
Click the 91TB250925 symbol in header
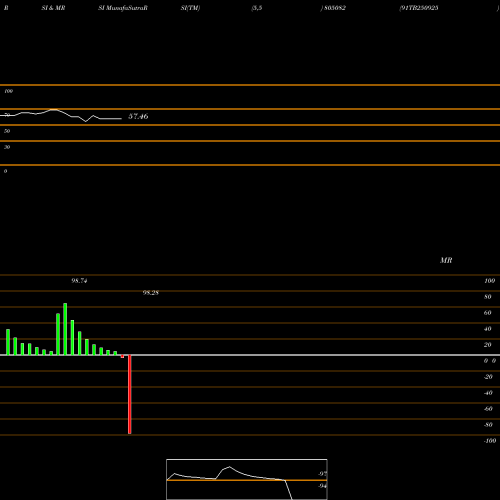pyautogui.click(x=420, y=8)
